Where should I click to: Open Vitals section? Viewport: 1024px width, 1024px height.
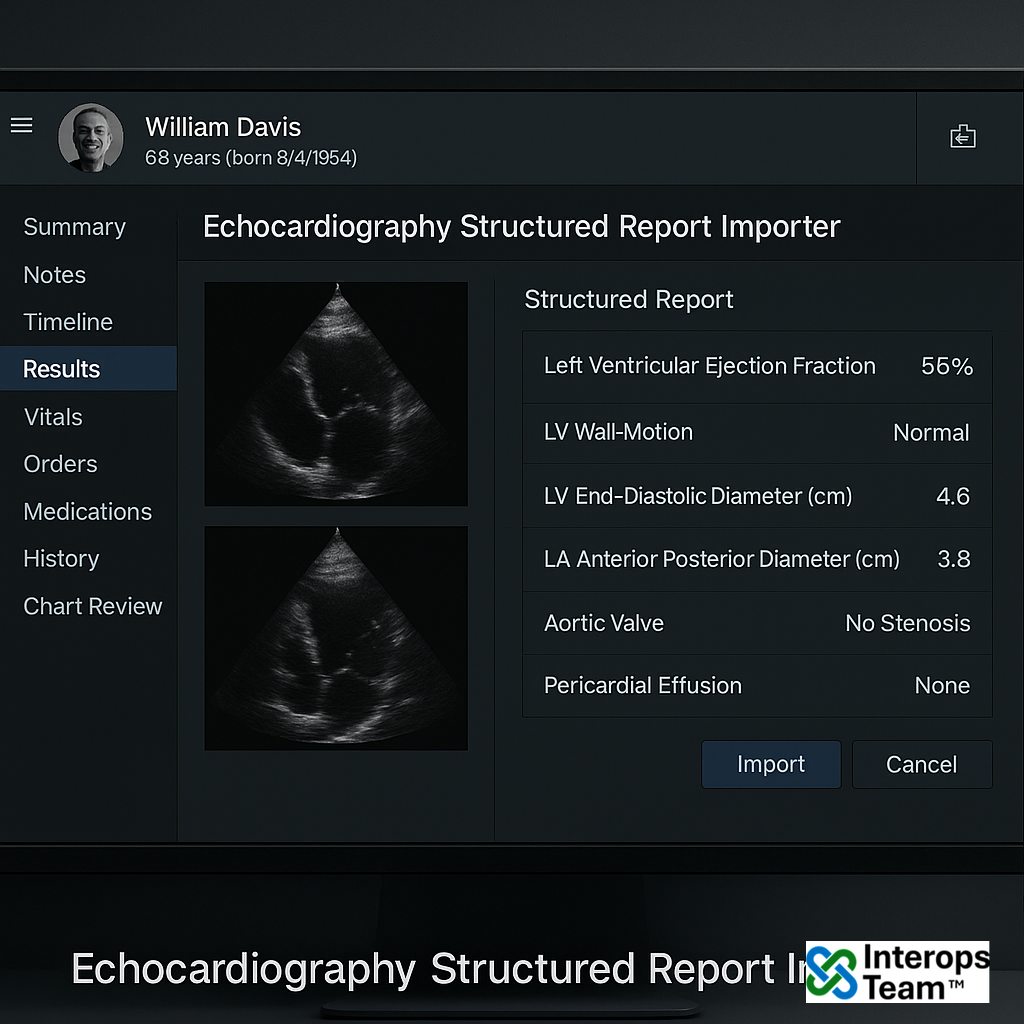tap(53, 417)
